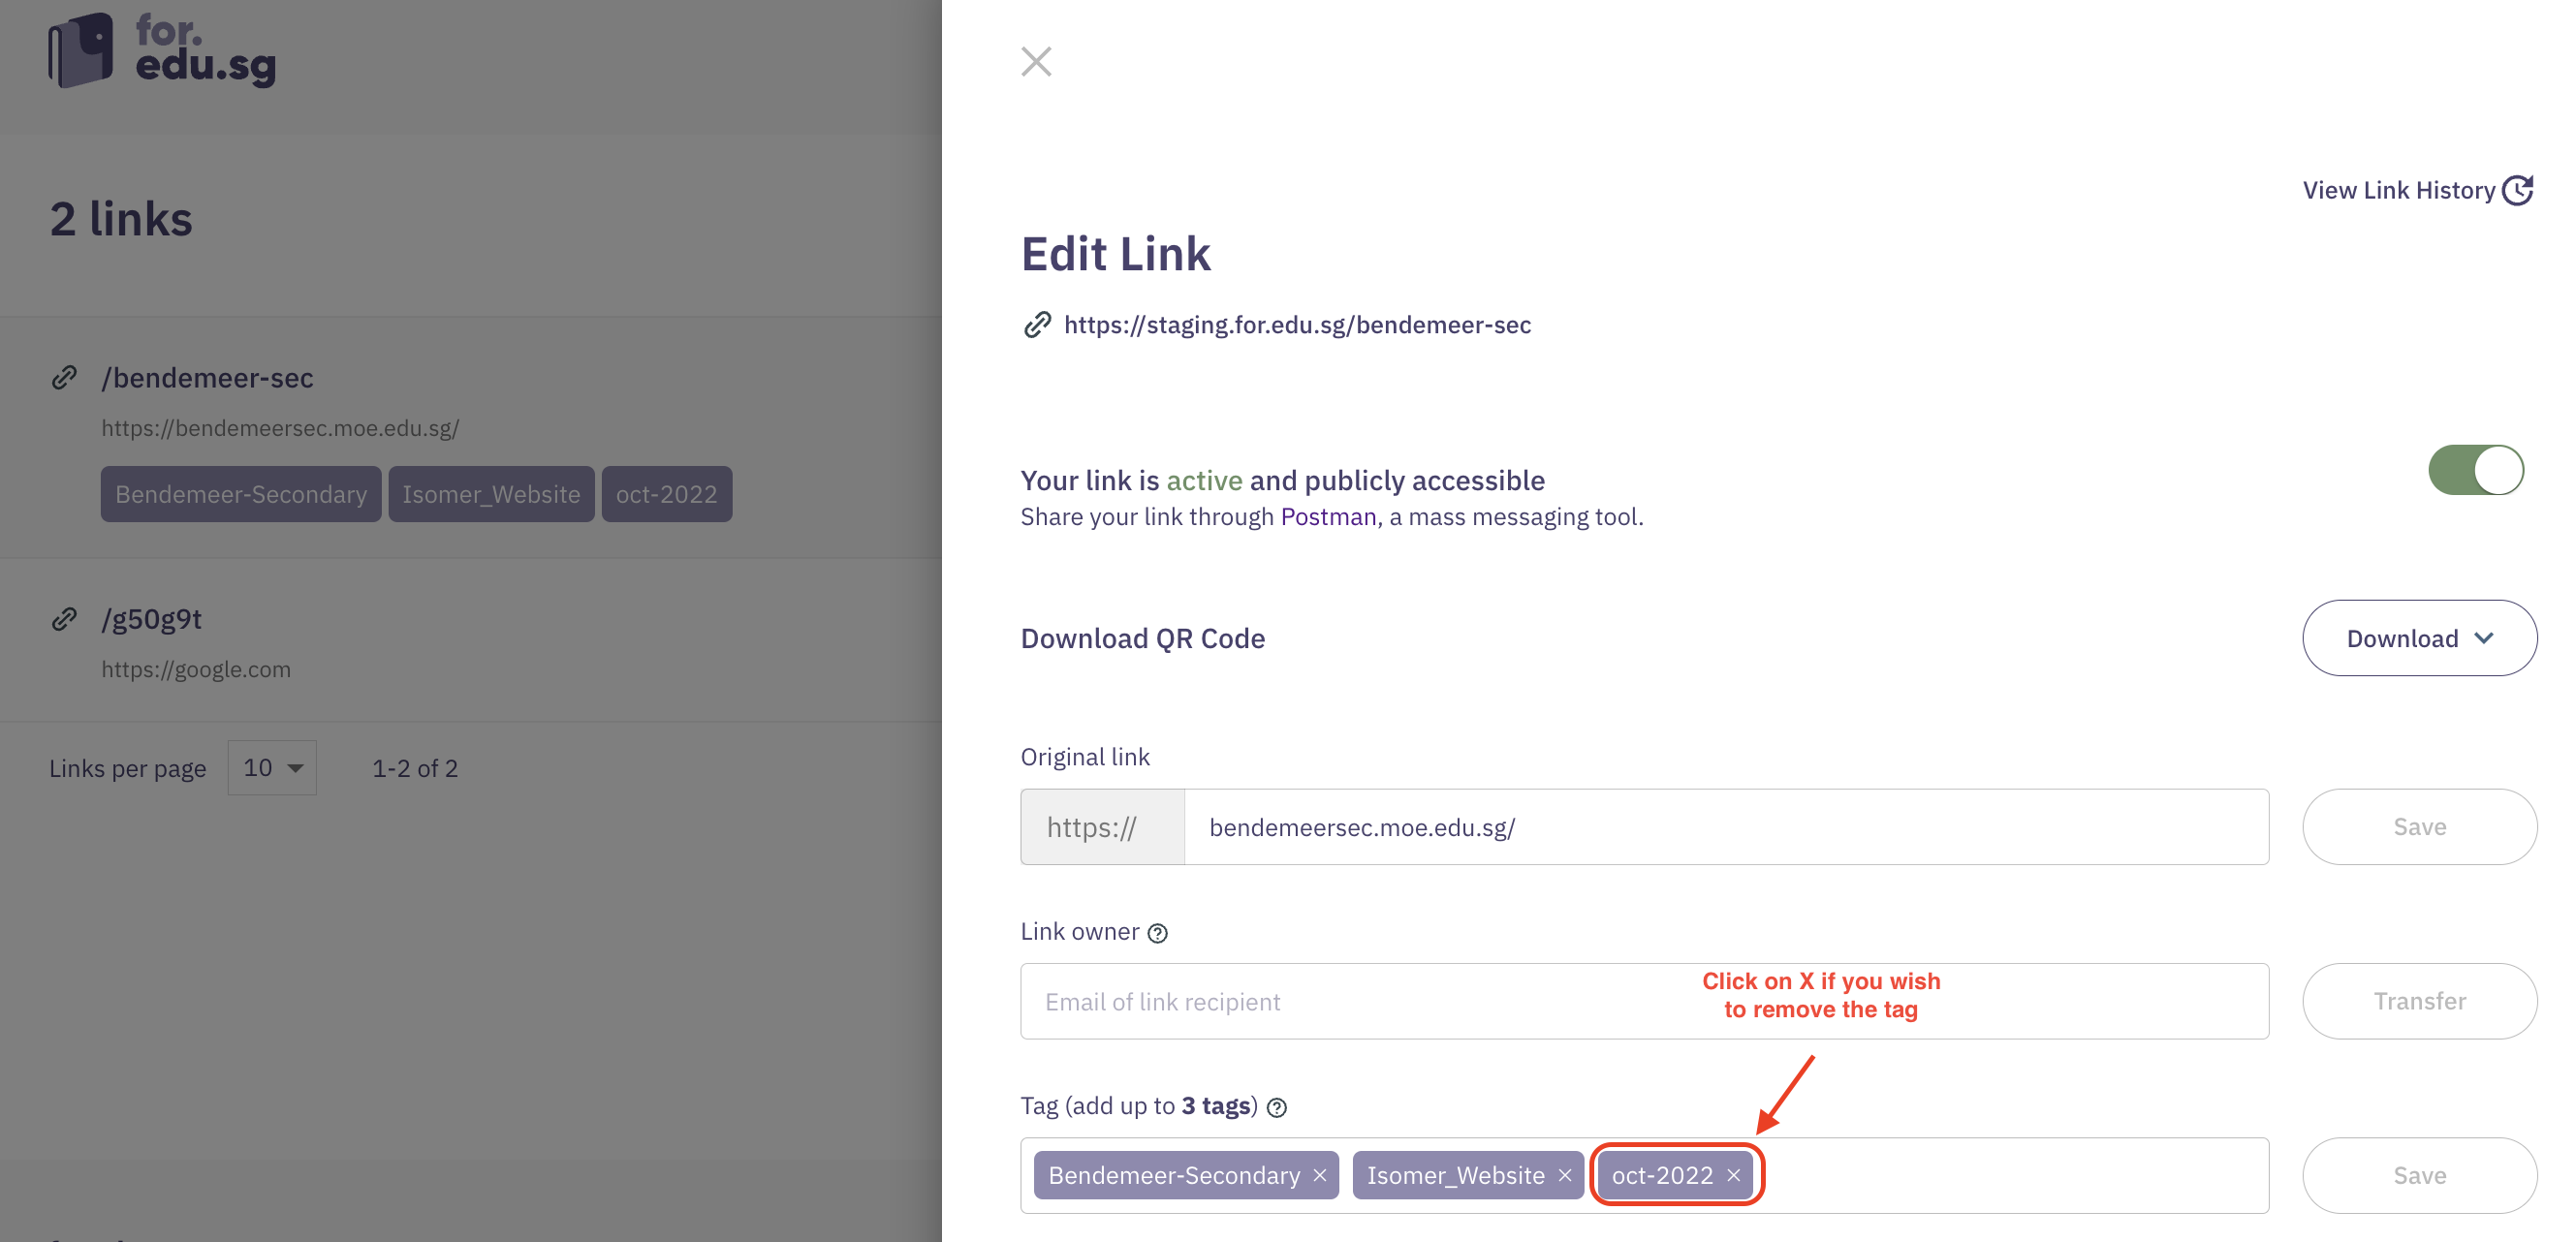This screenshot has width=2576, height=1242.
Task: Click the Save button for tags
Action: pos(2418,1175)
